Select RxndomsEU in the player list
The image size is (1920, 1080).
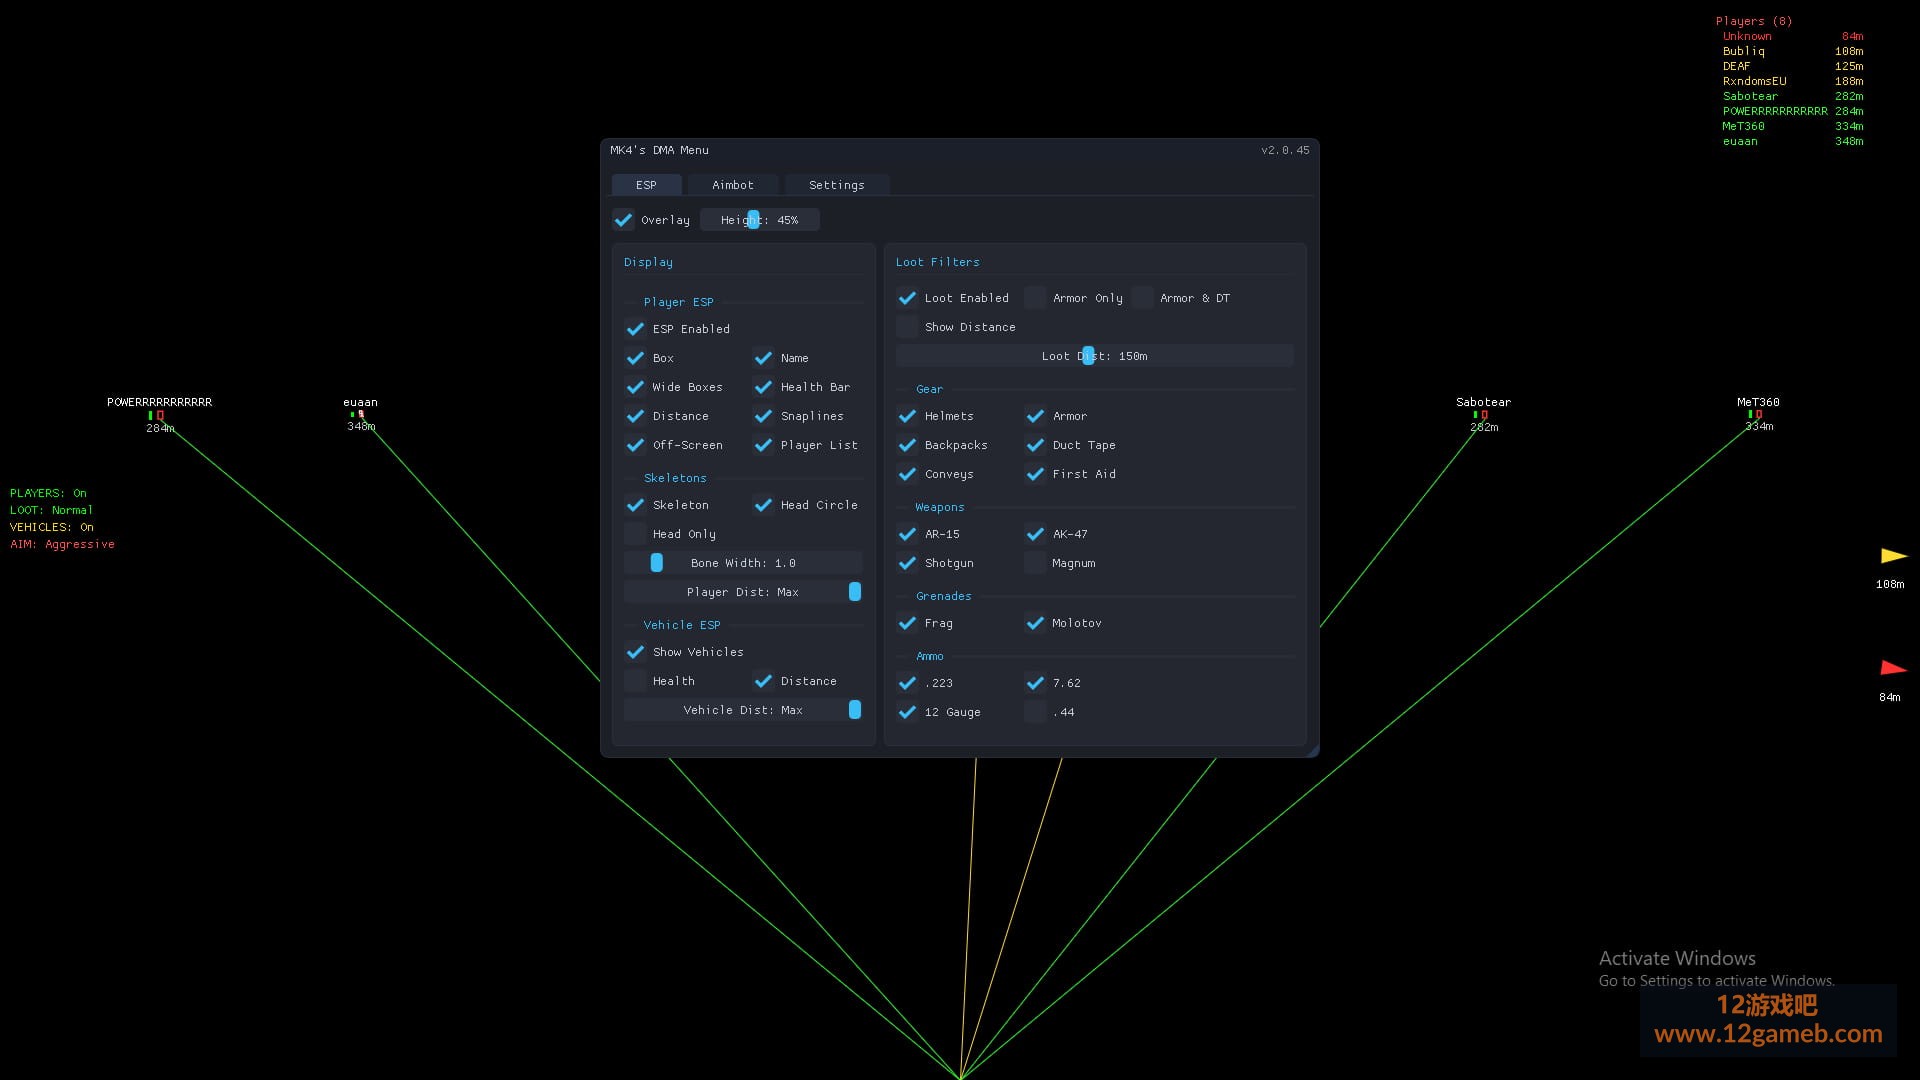[1754, 81]
